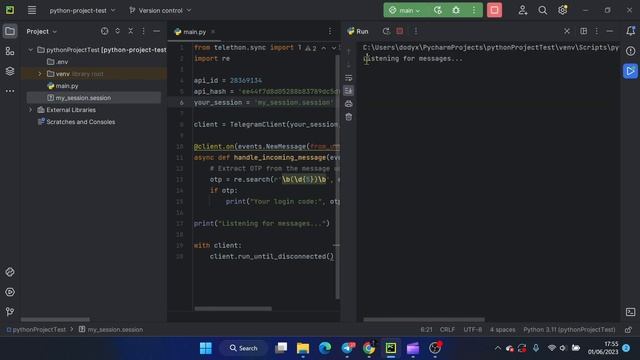Open Git tool window in the left sidebar

point(10,312)
